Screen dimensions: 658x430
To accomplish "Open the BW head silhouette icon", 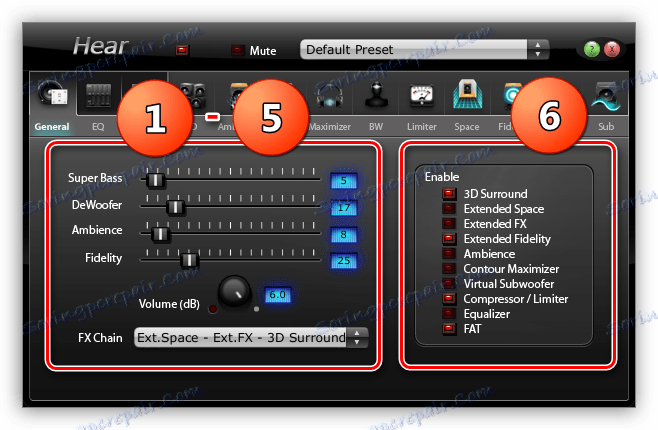I will 376,94.
